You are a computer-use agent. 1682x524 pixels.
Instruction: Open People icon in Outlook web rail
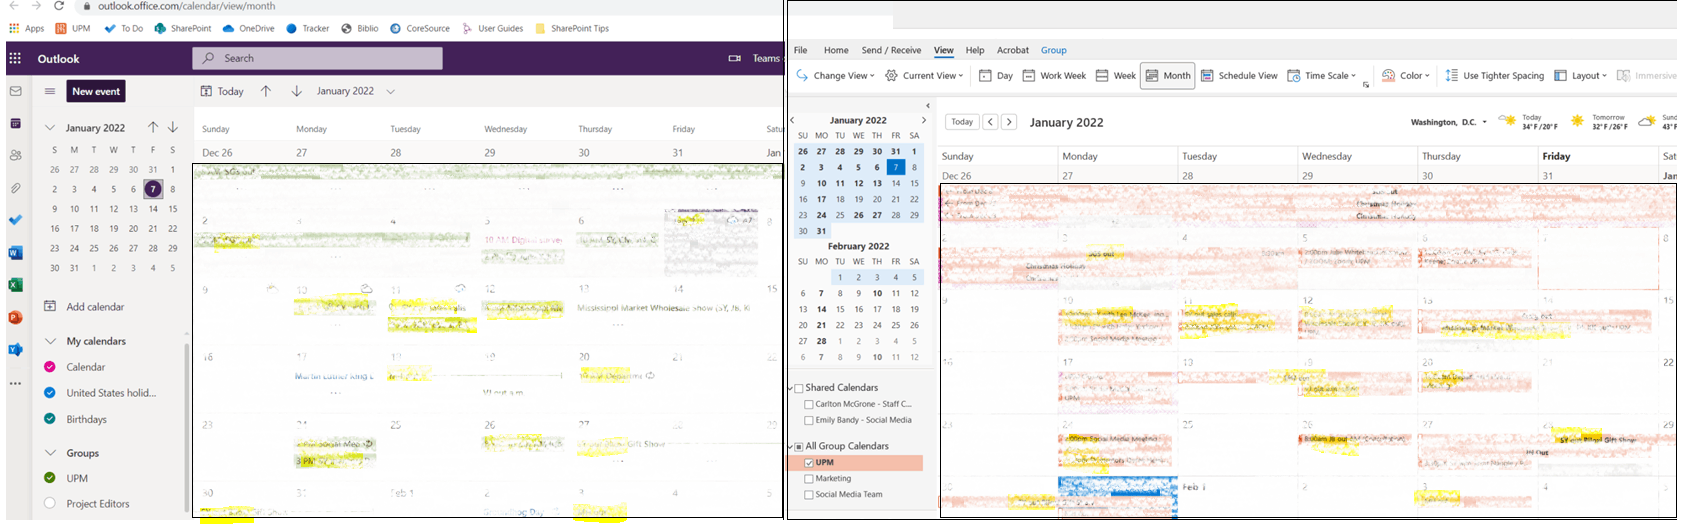(x=15, y=155)
